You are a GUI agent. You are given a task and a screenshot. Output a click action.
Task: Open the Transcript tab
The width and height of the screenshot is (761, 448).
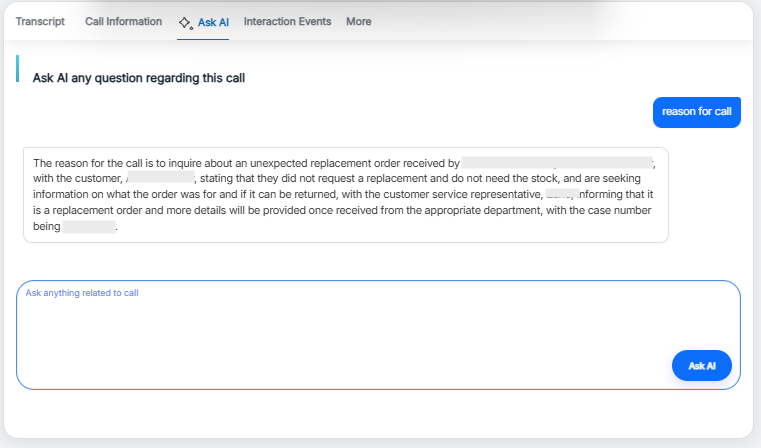tap(40, 21)
